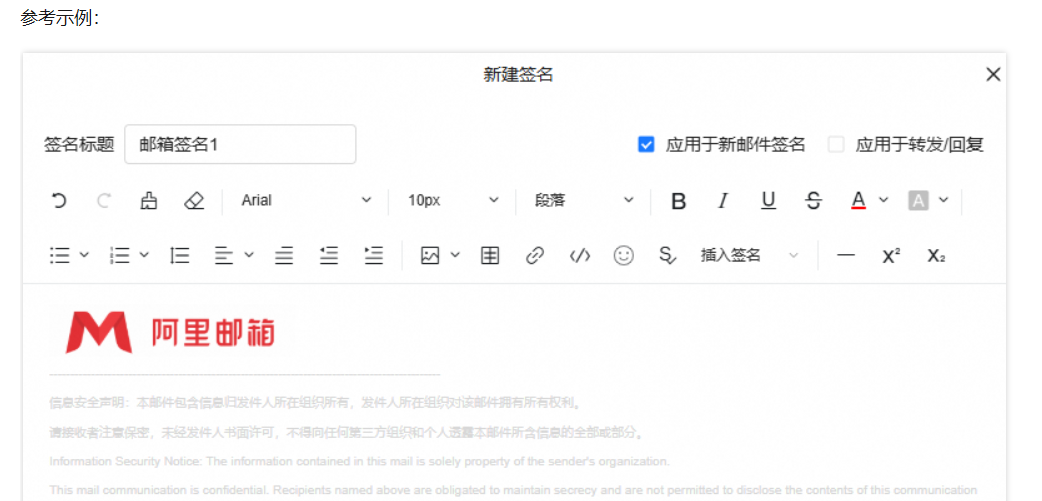This screenshot has width=1042, height=501.
Task: Click the justify alignment icon
Action: coord(284,256)
